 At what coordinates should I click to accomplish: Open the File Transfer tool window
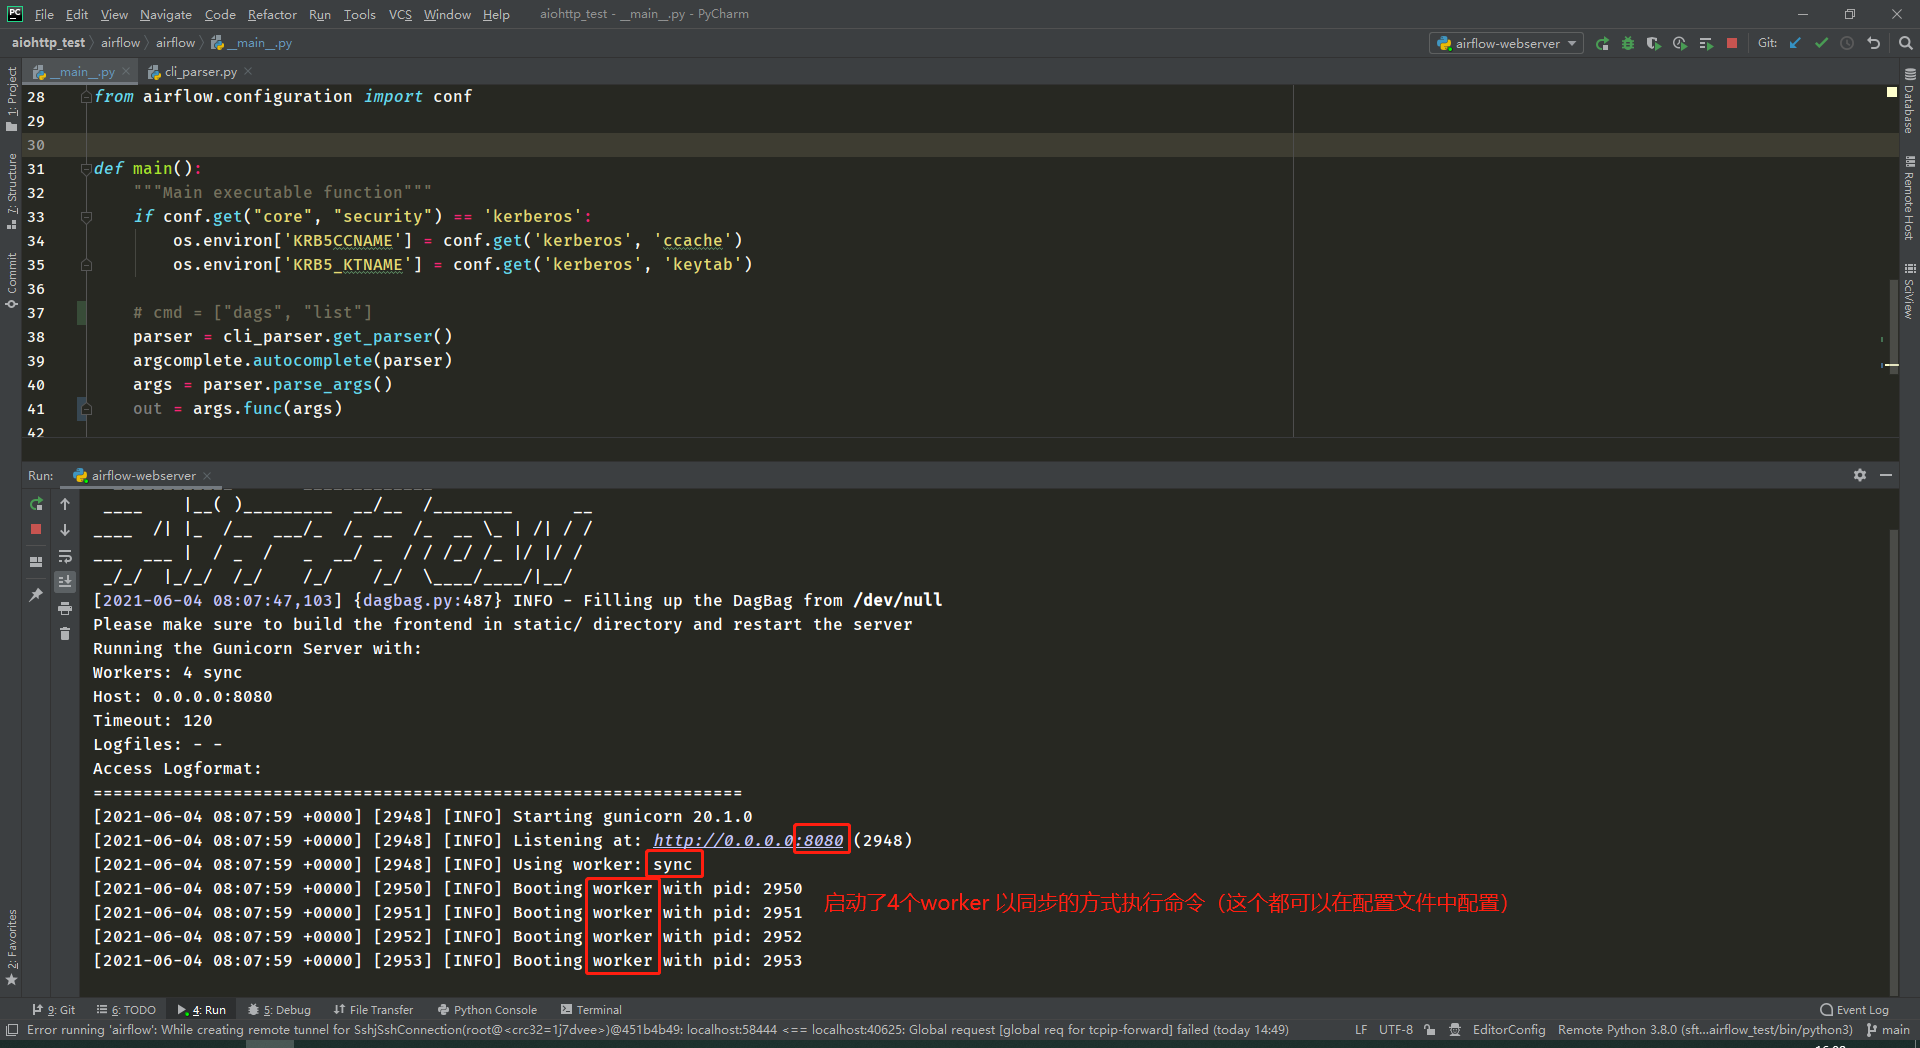tap(374, 1010)
